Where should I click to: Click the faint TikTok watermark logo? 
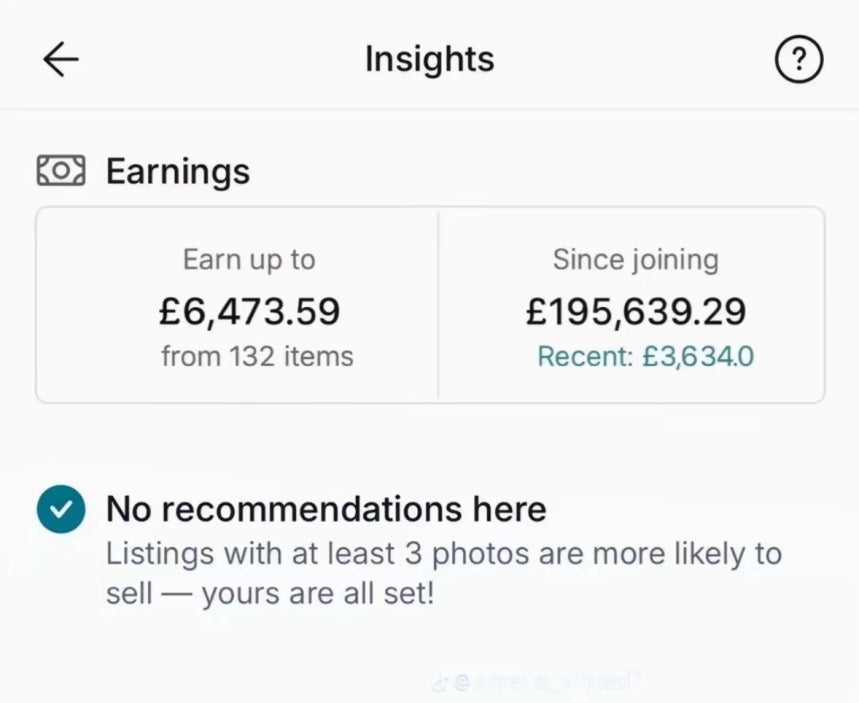[437, 682]
